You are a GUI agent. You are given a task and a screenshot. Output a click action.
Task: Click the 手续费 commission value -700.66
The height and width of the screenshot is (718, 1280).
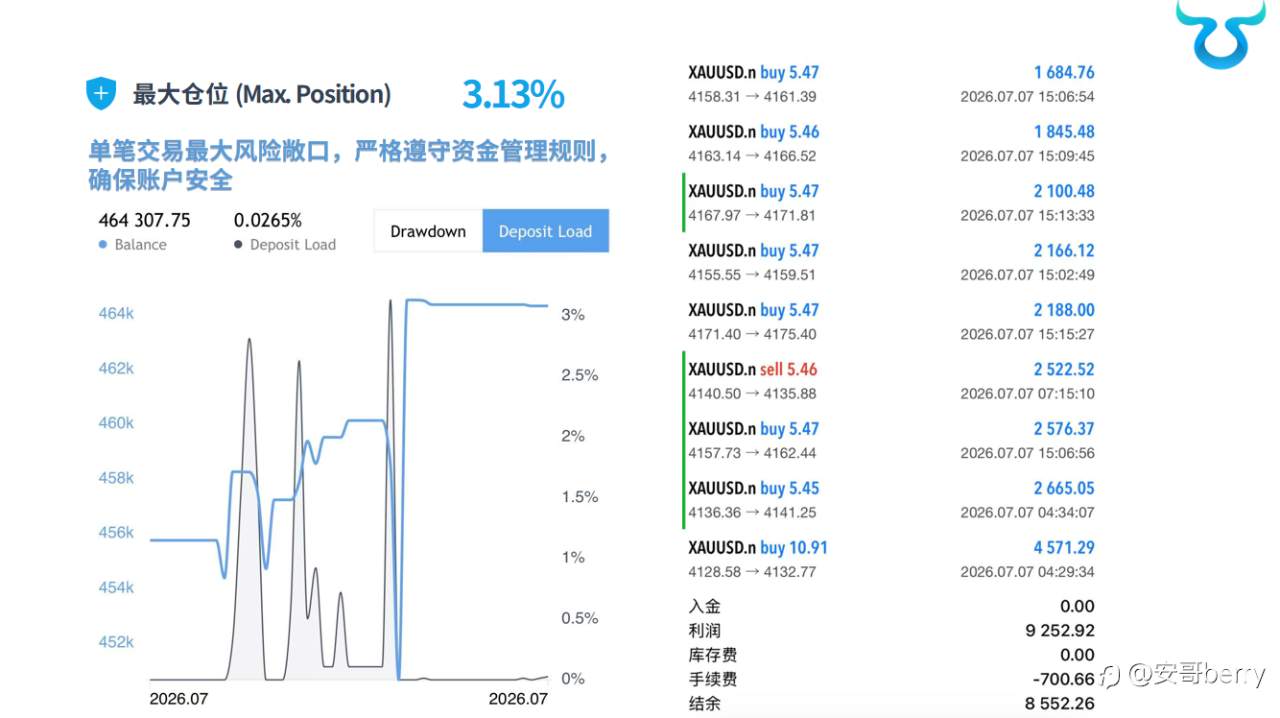tap(1063, 680)
